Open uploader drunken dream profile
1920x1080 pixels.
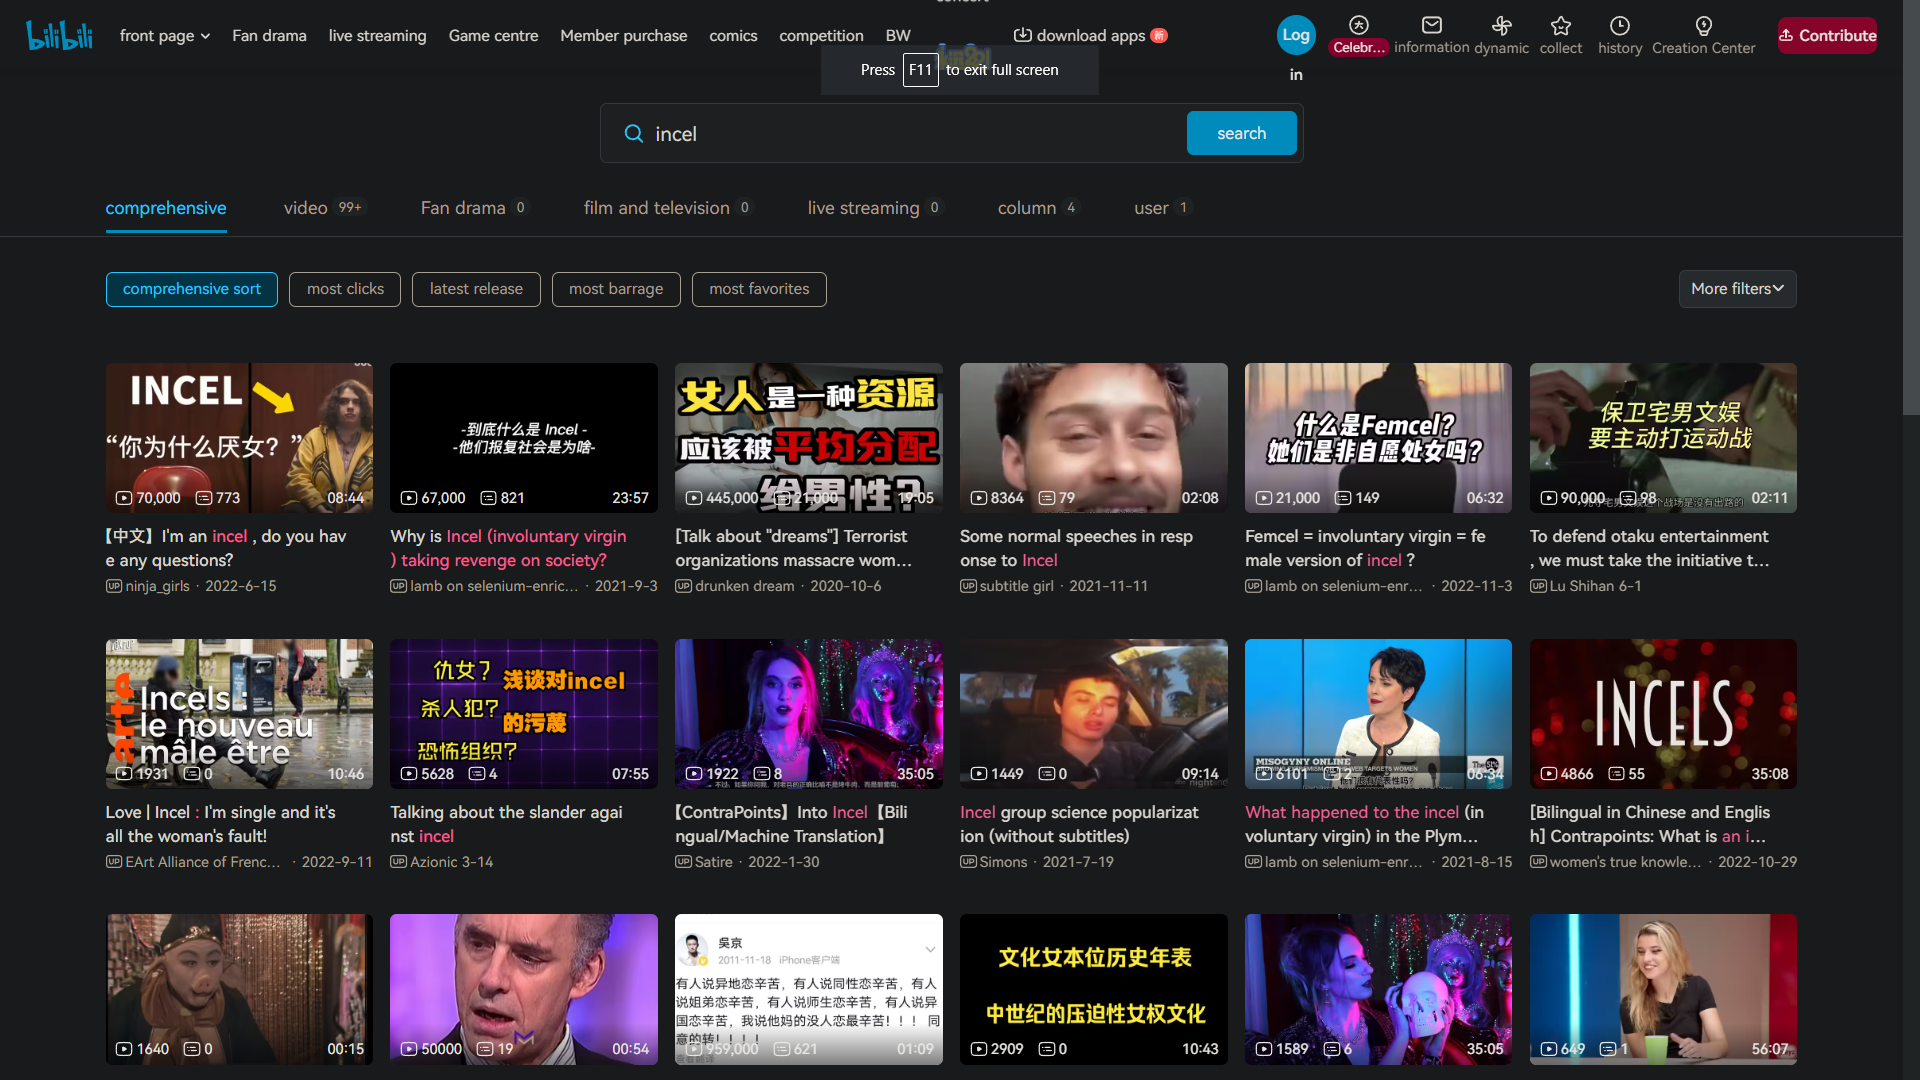744,586
